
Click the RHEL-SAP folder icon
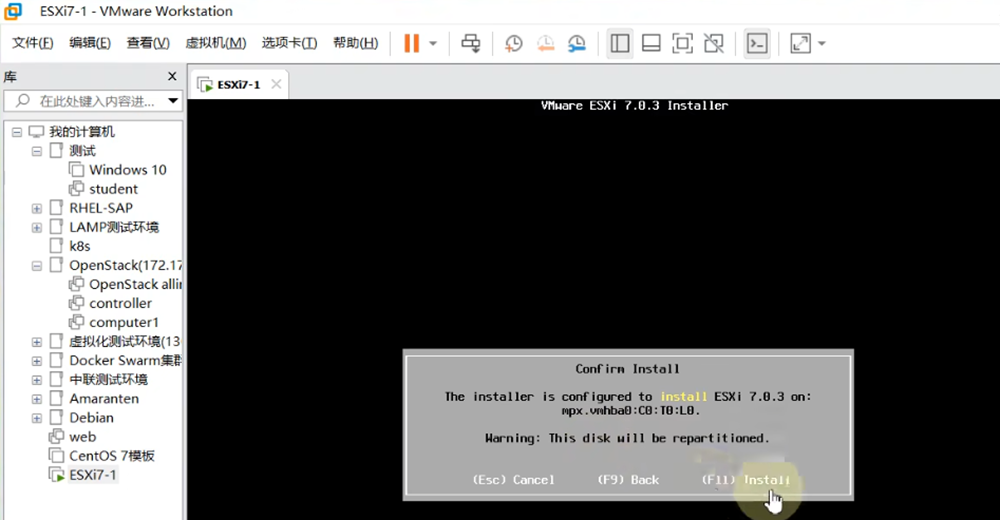tap(56, 208)
